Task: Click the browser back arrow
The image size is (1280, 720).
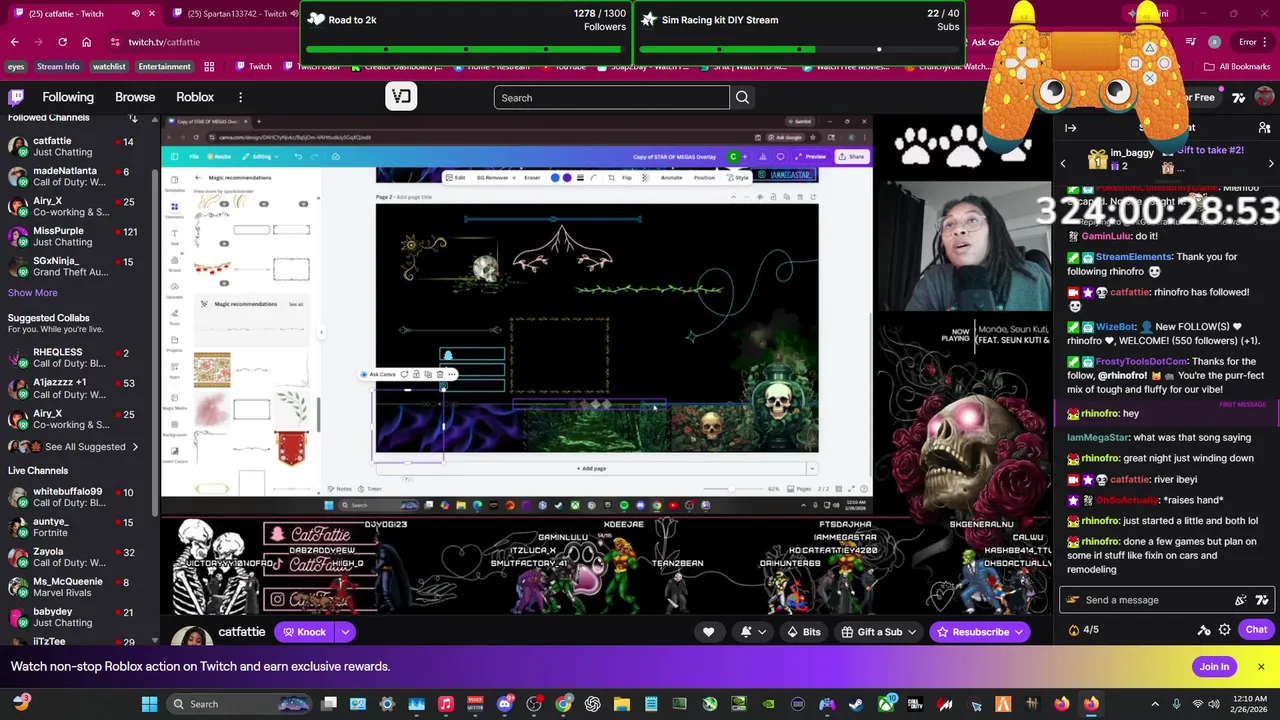Action: click(14, 42)
